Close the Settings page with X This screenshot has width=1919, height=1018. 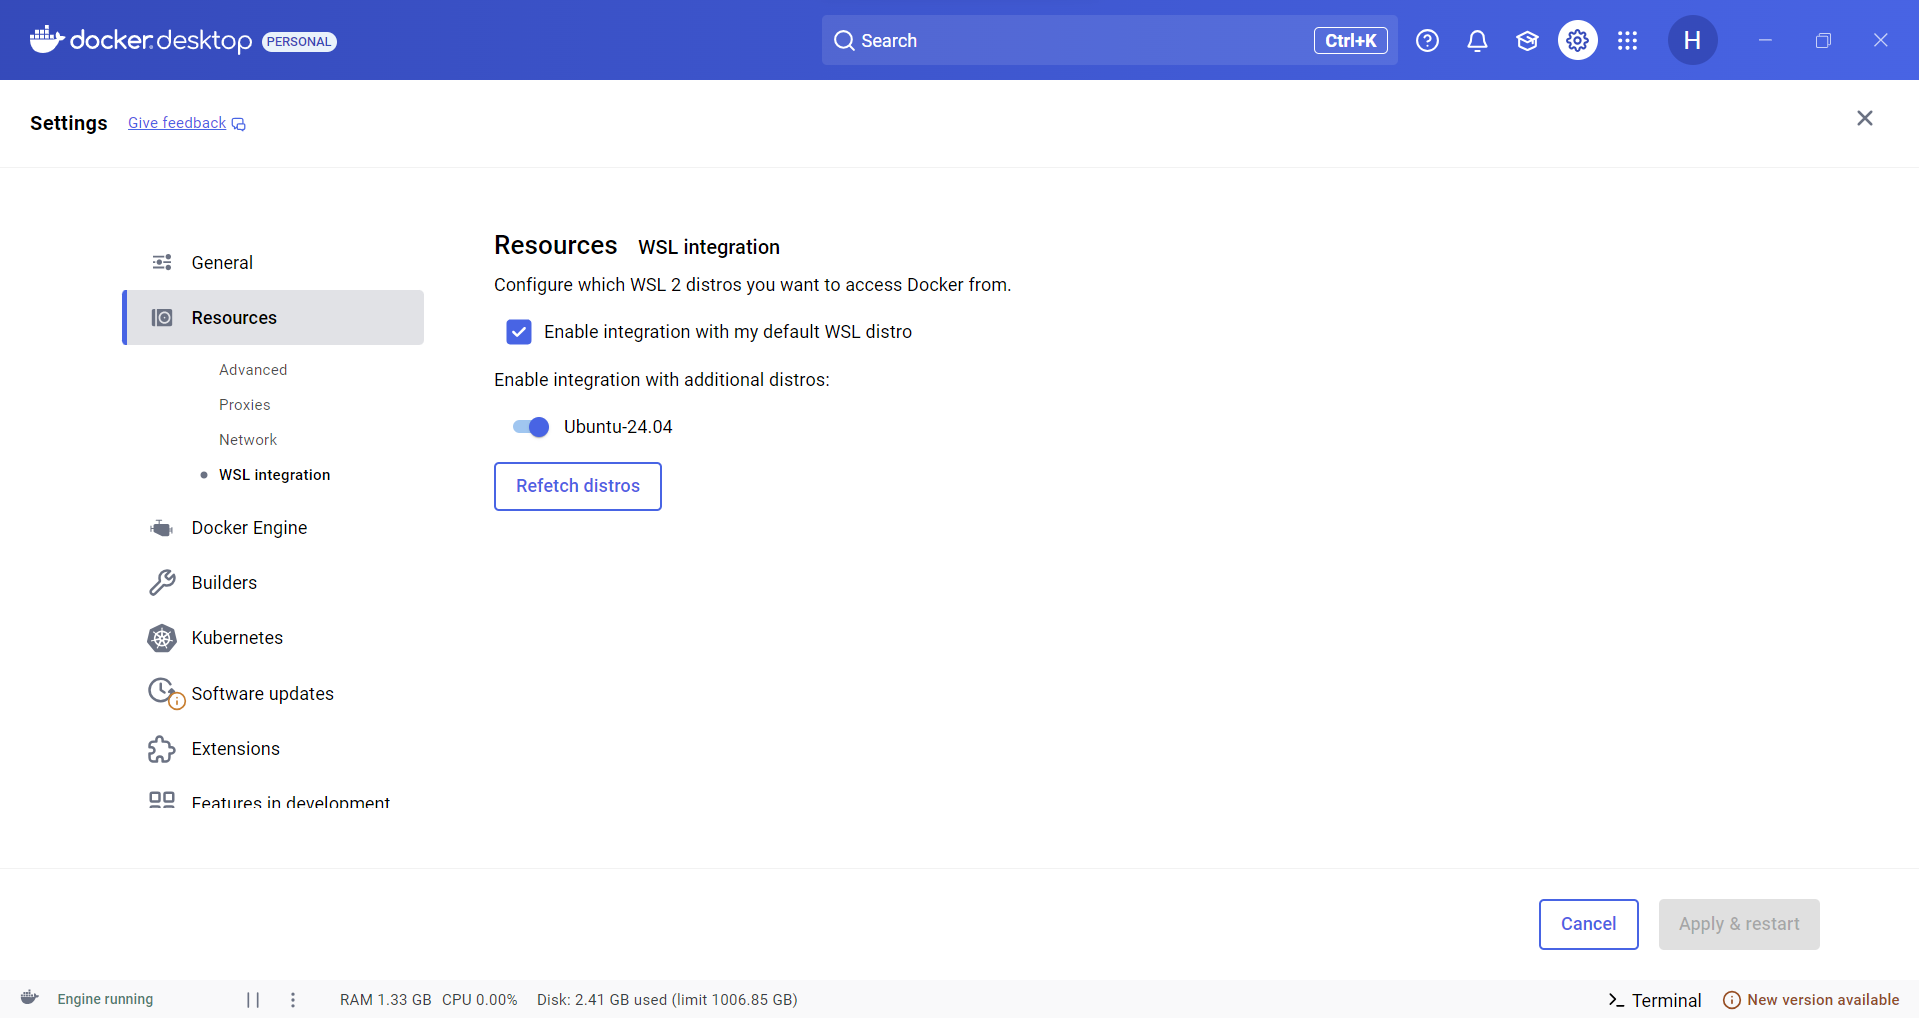[x=1864, y=118]
